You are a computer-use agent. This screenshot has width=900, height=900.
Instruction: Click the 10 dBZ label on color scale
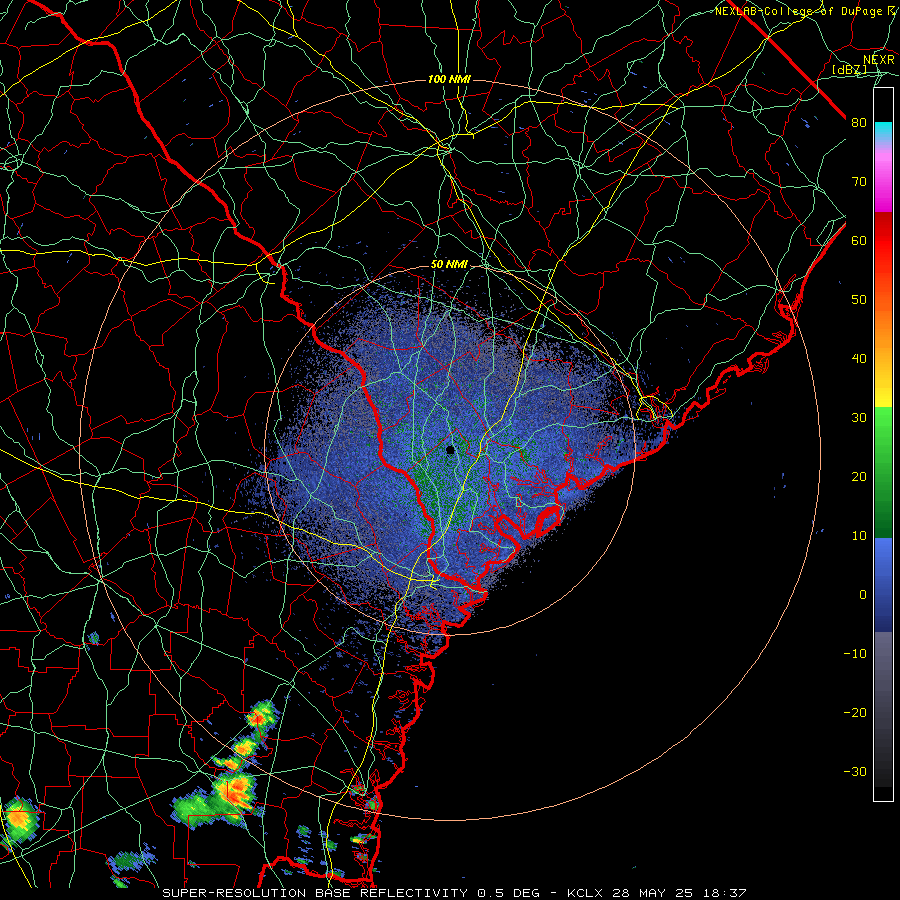coord(859,536)
